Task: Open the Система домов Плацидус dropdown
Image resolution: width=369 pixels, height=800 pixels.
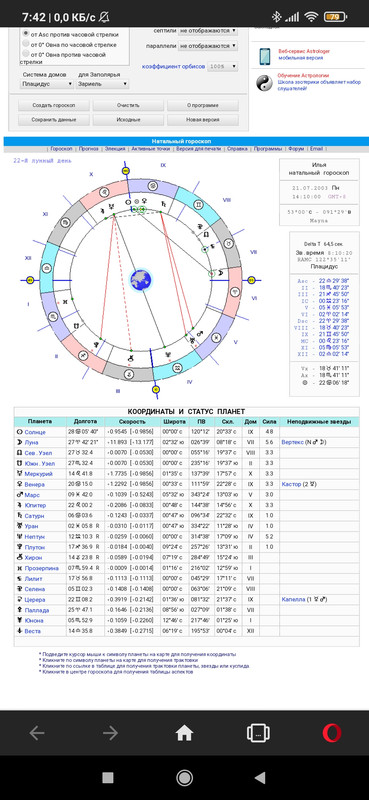Action: pos(47,84)
